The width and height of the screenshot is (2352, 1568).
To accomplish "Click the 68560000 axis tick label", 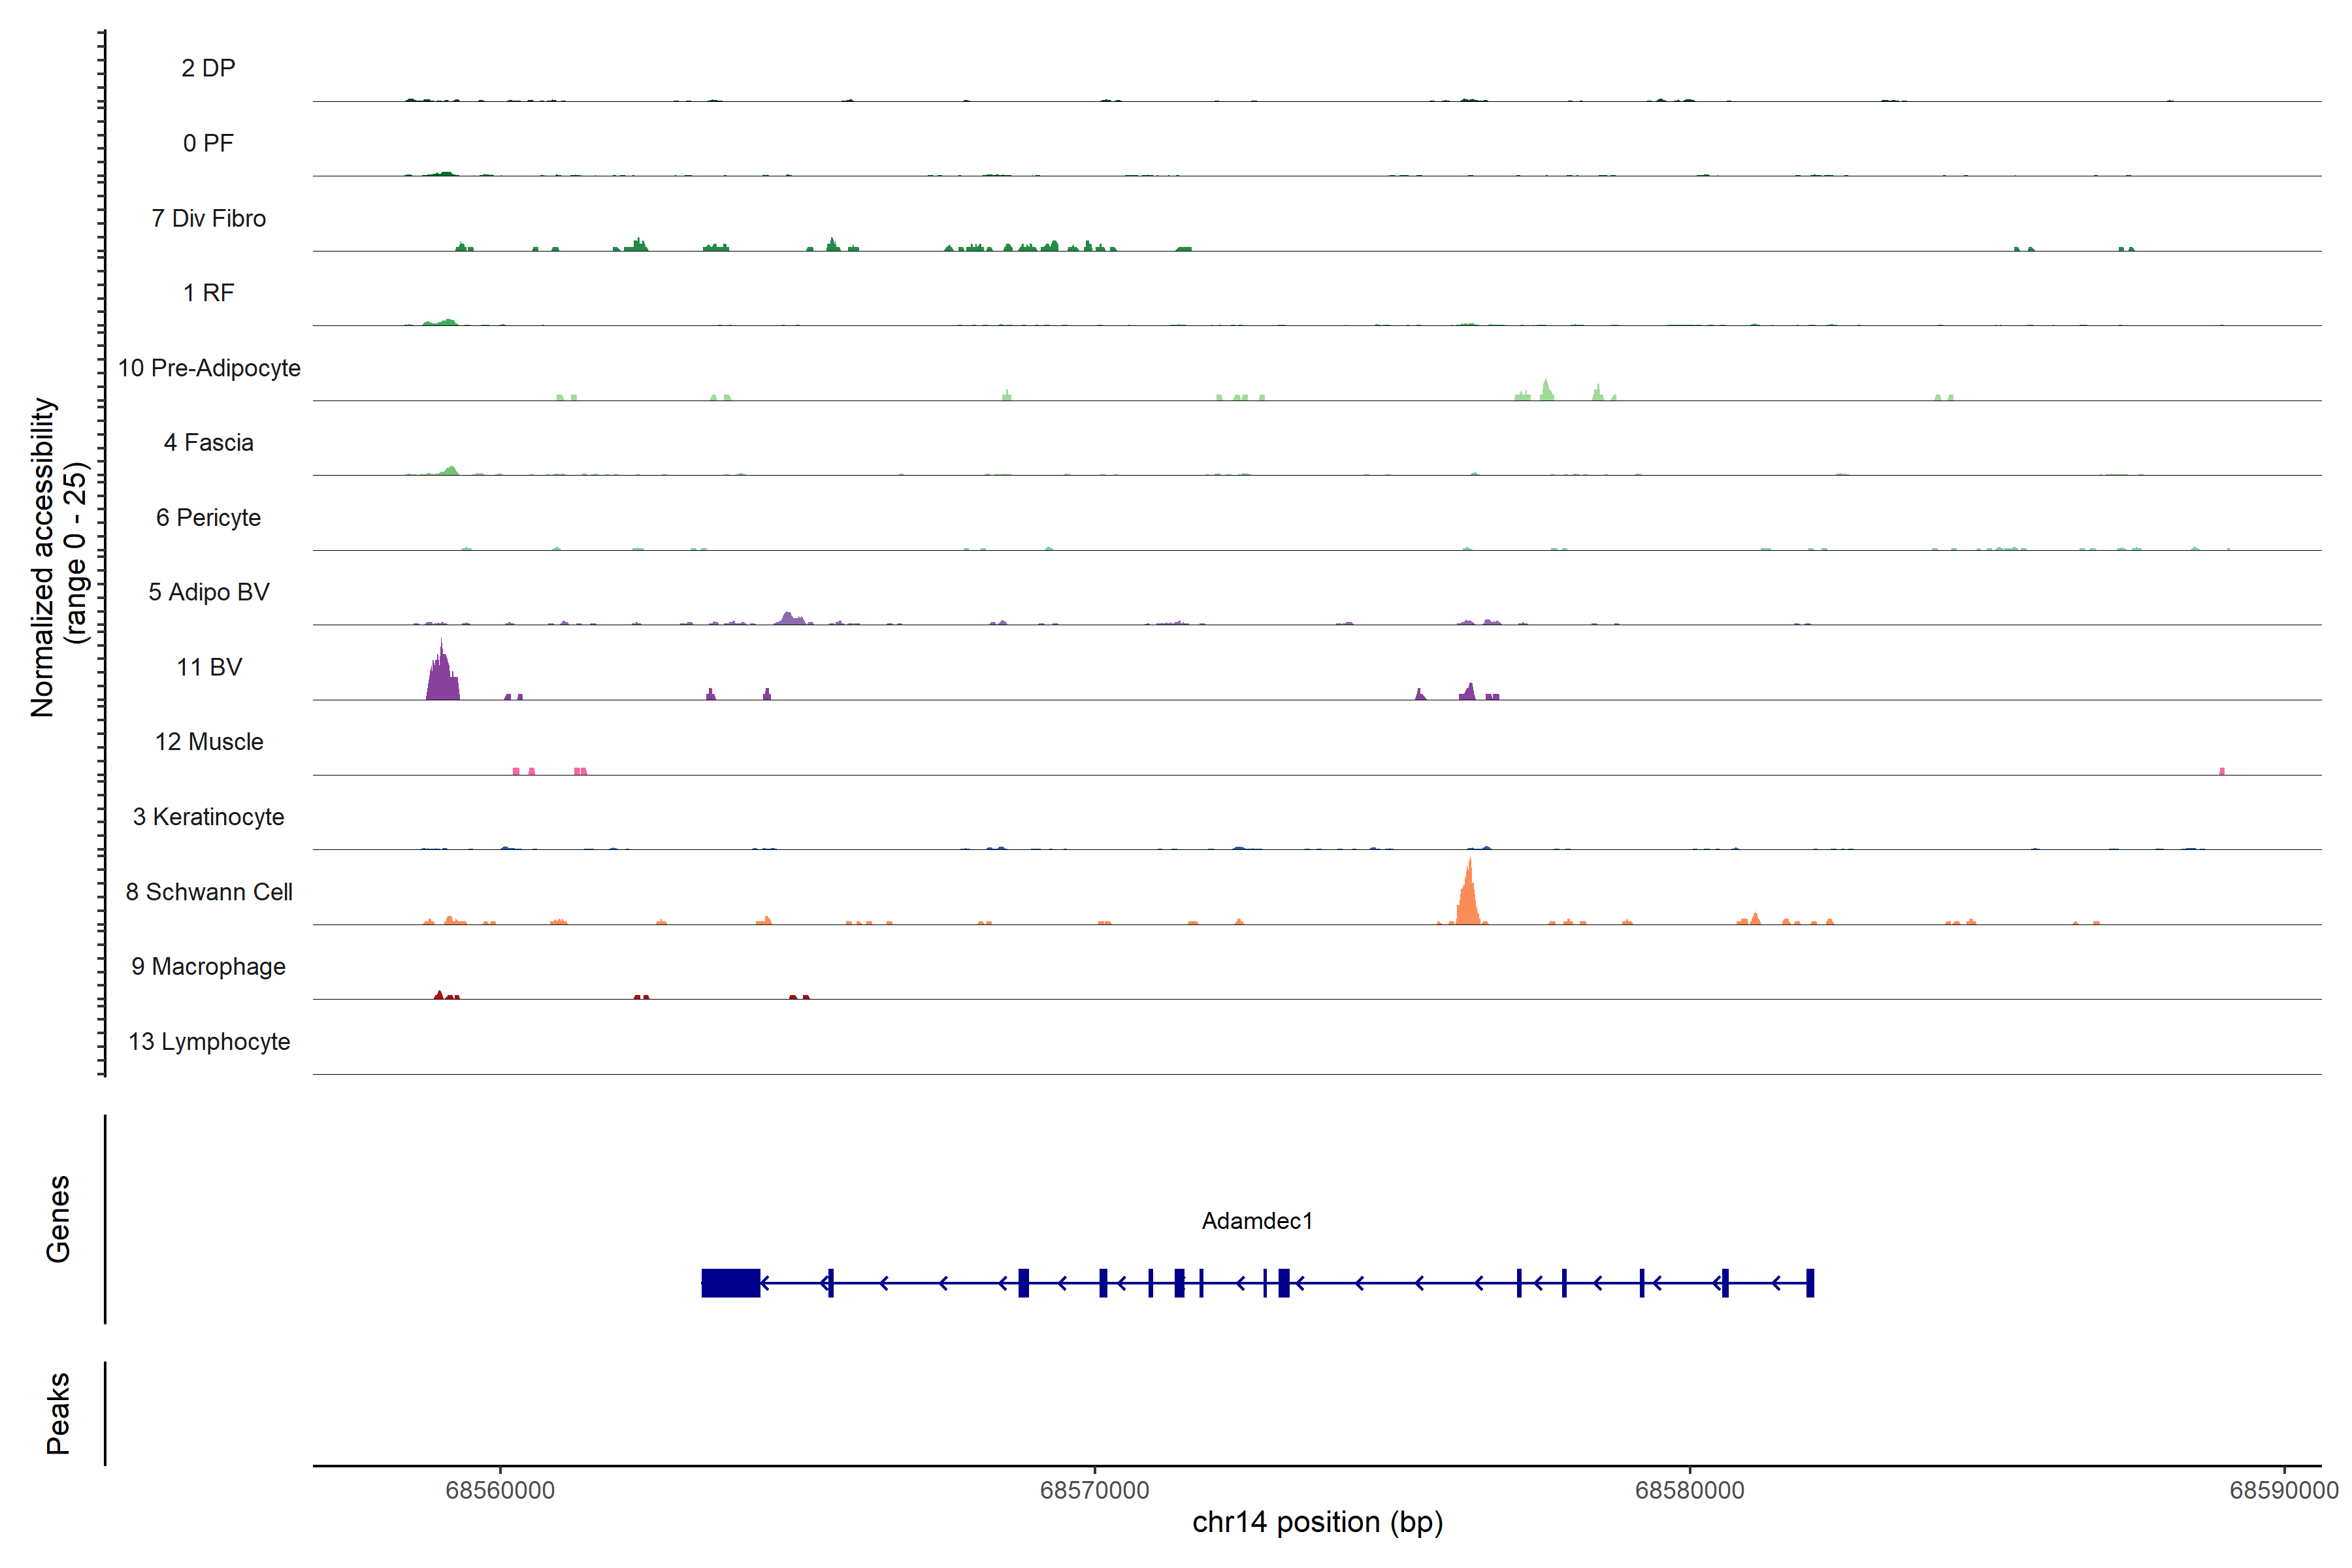I will pos(500,1490).
